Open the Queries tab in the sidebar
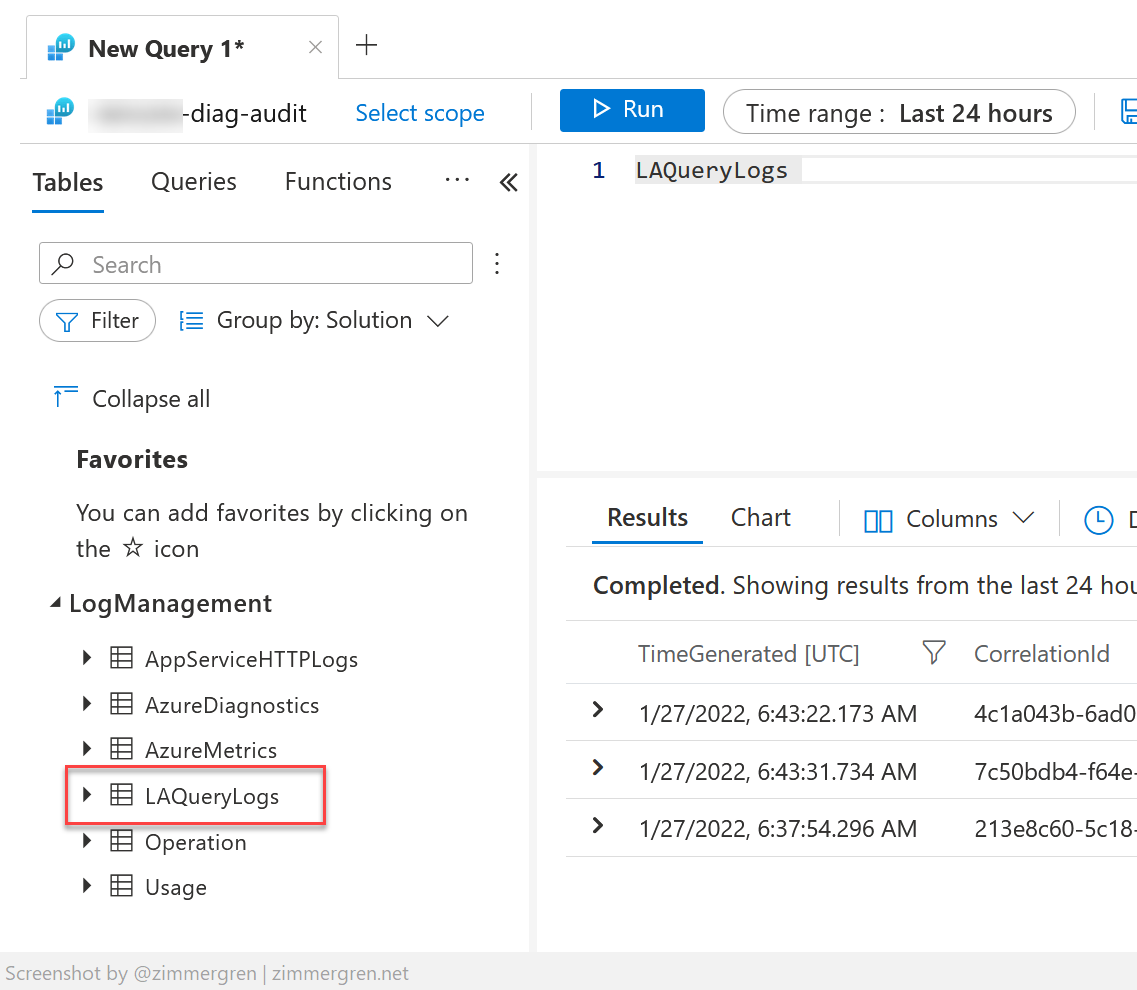The height and width of the screenshot is (990, 1137). (193, 181)
